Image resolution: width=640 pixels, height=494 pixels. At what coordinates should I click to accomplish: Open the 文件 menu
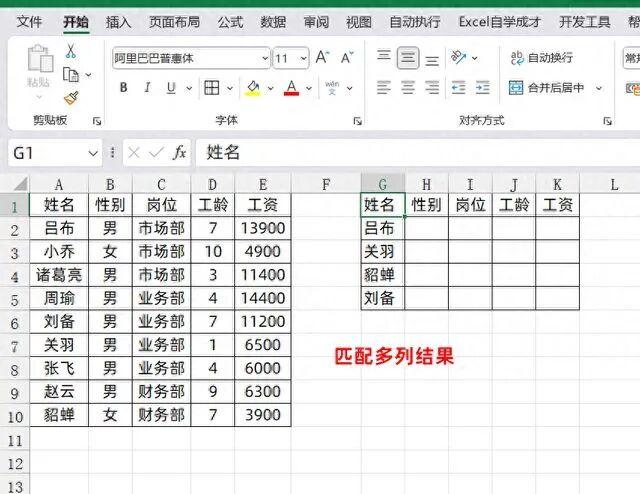[x=29, y=22]
